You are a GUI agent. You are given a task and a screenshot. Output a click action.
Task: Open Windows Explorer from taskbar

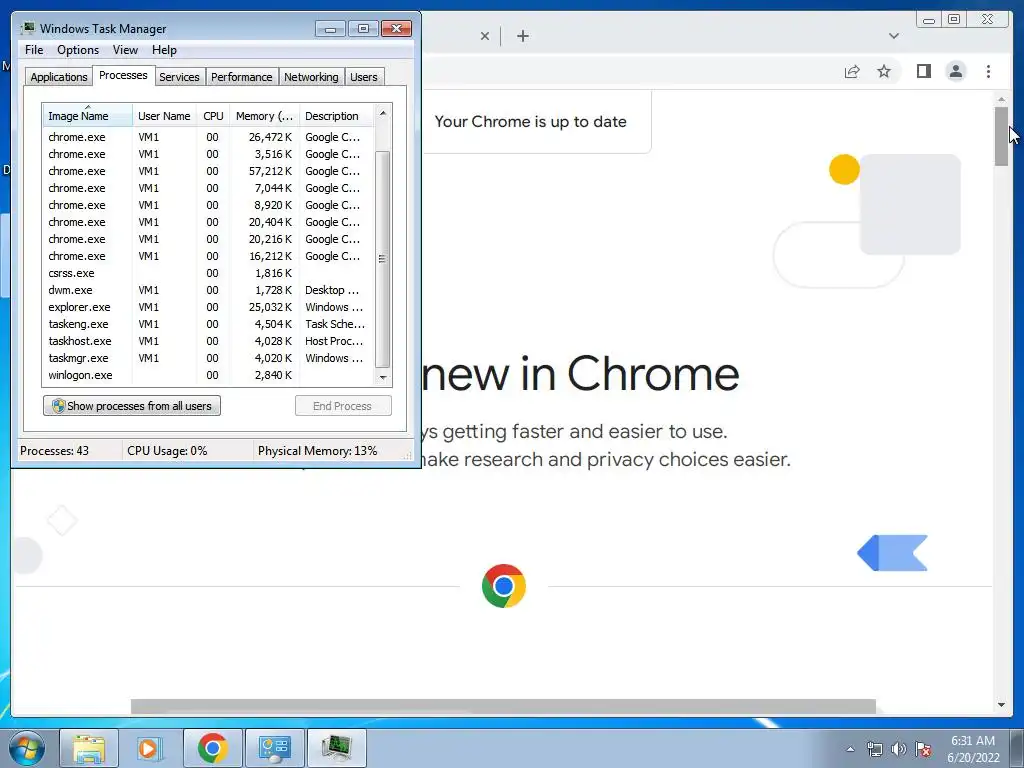(x=89, y=748)
